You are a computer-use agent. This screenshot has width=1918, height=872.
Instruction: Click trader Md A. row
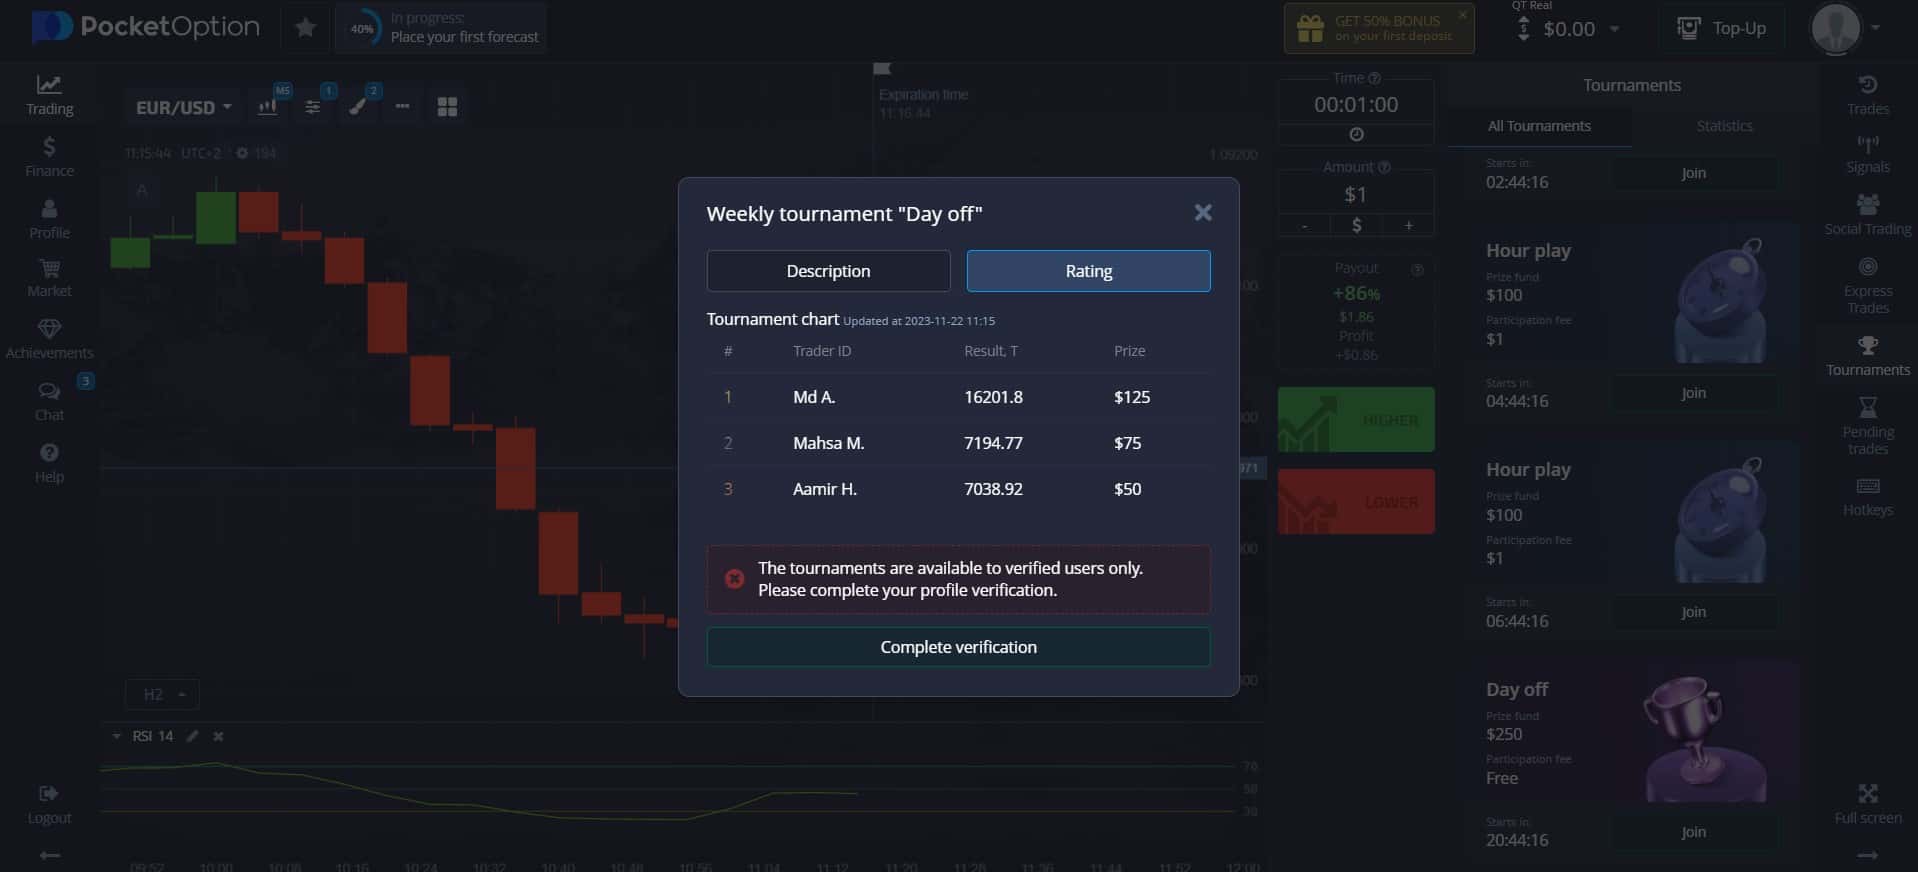pyautogui.click(x=958, y=397)
